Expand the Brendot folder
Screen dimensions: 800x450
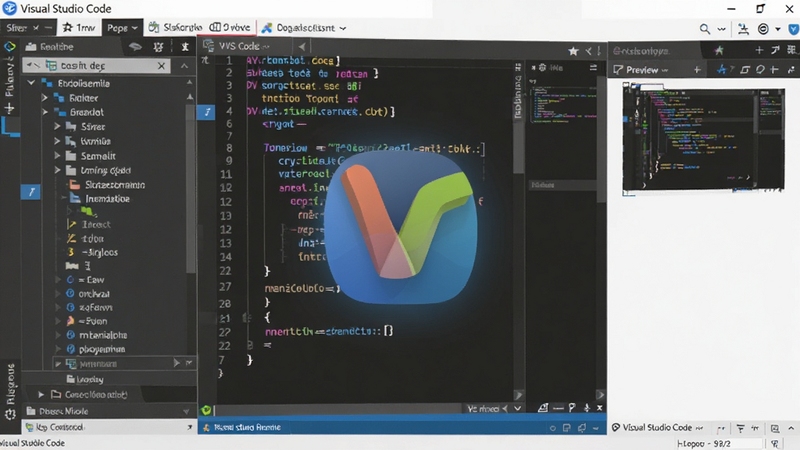pyautogui.click(x=45, y=112)
